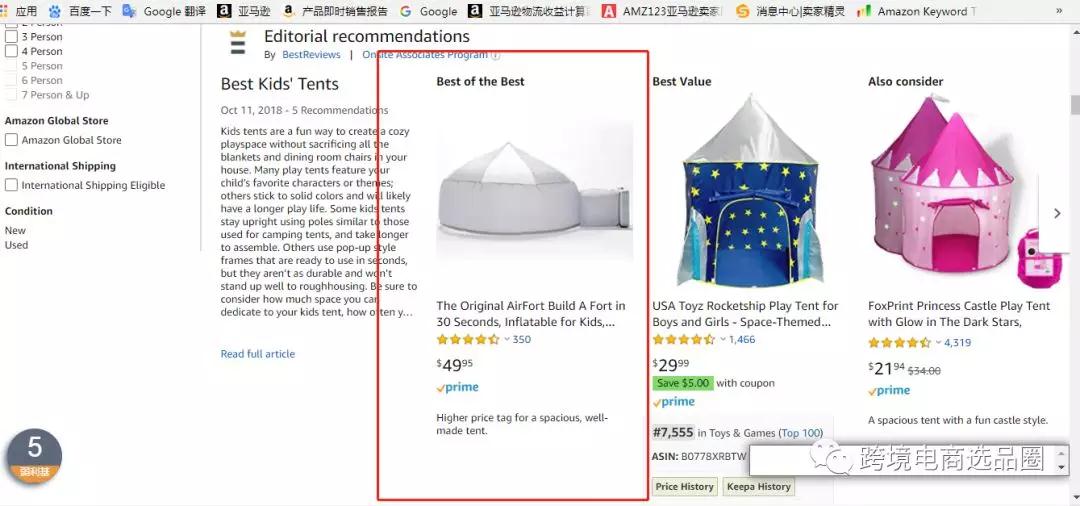Click the FoxPrint tent $21.94 price

coord(886,368)
